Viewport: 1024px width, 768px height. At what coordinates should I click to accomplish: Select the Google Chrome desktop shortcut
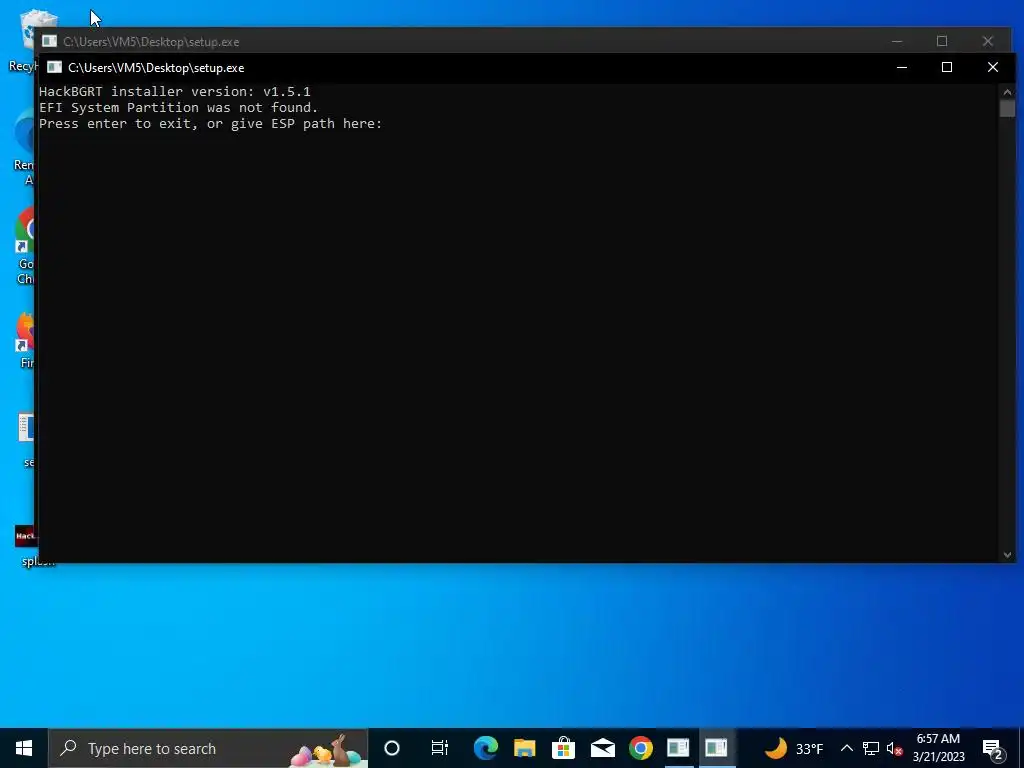[25, 247]
